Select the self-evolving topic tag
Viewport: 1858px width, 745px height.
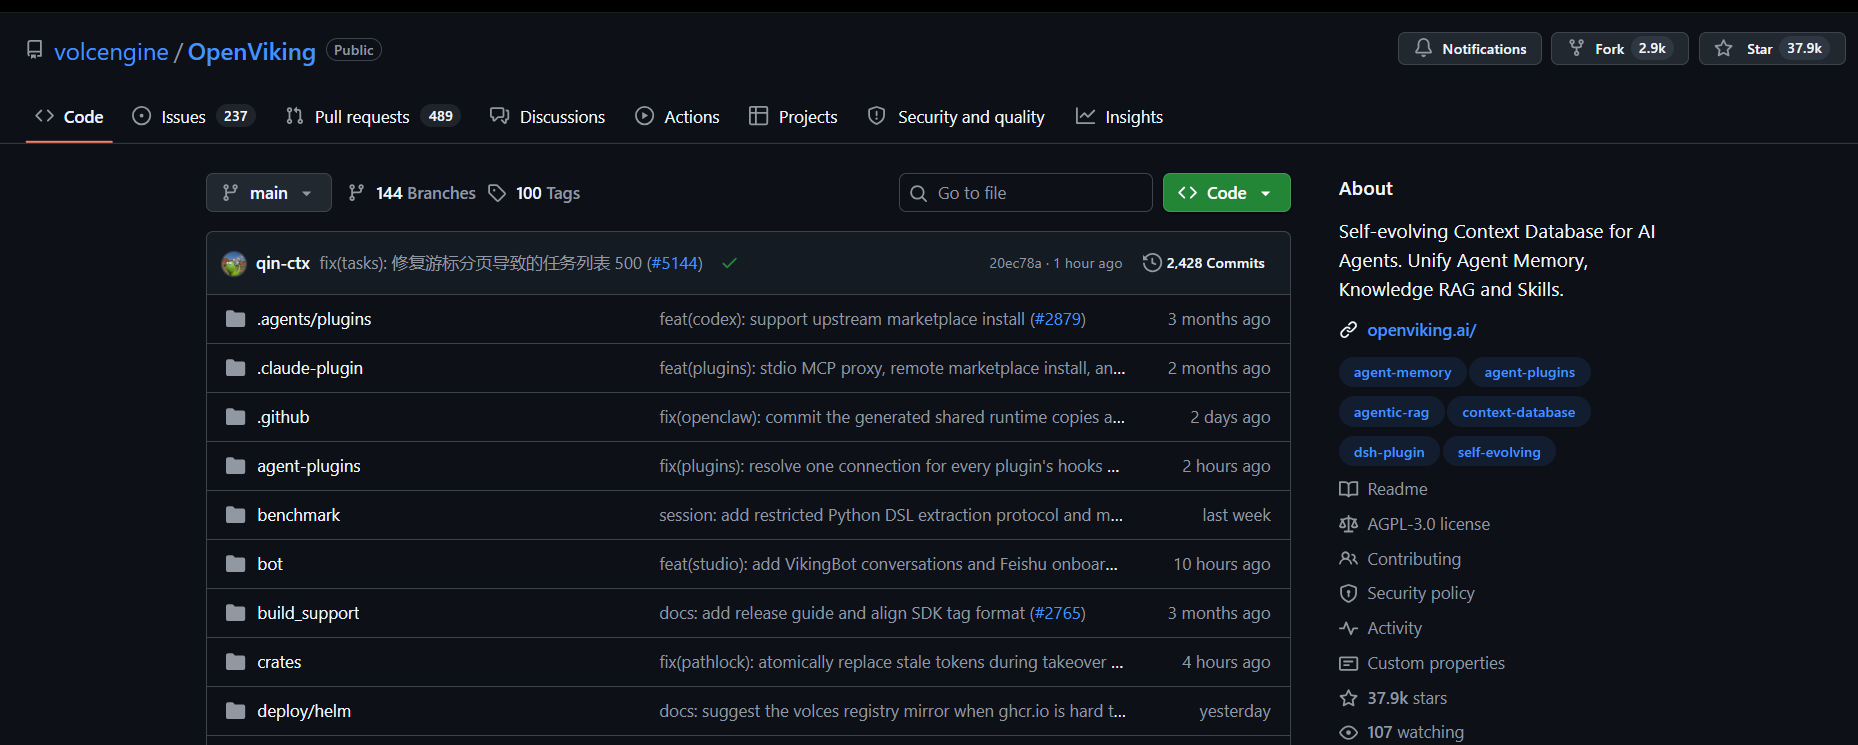point(1499,452)
